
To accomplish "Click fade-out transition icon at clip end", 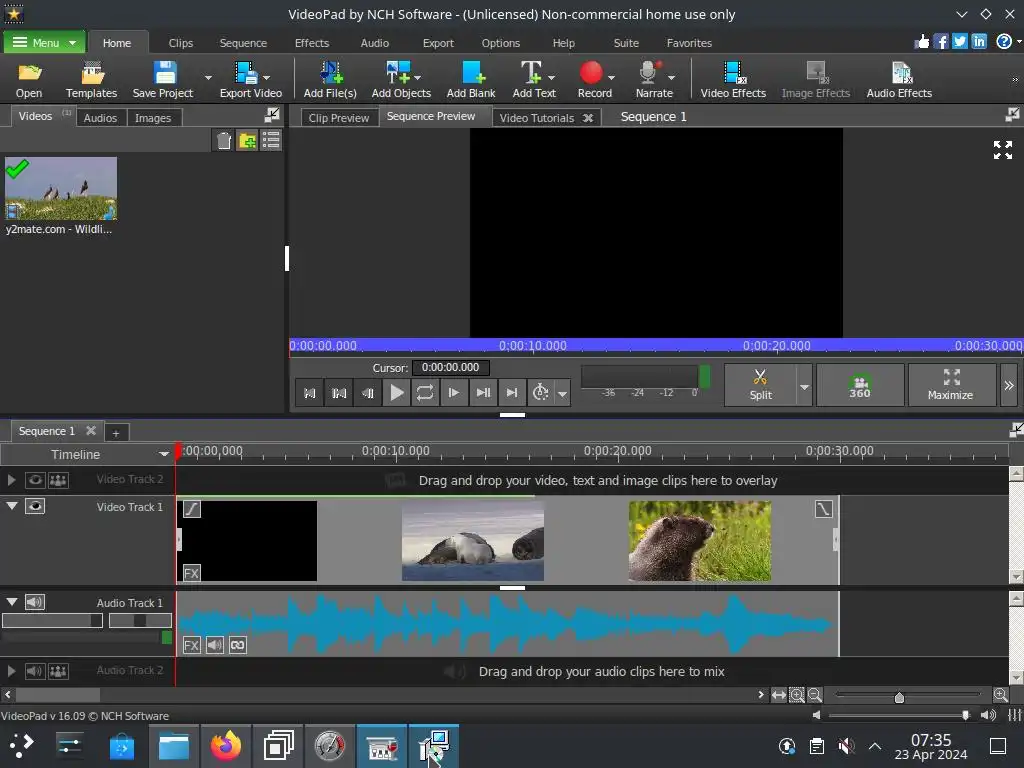I will click(x=824, y=509).
